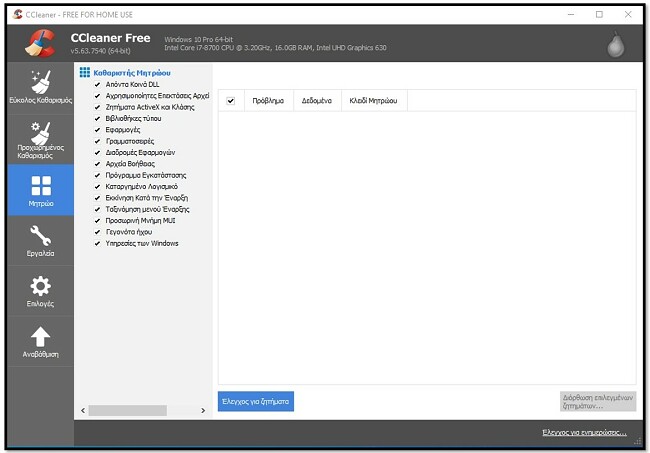Minimize the CCleaner window
The height and width of the screenshot is (453, 650).
[x=571, y=15]
